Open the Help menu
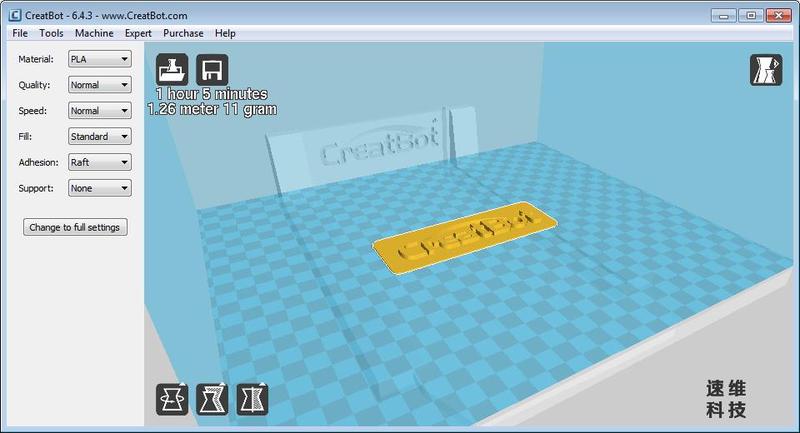Screen dimensions: 800x433 tap(225, 33)
